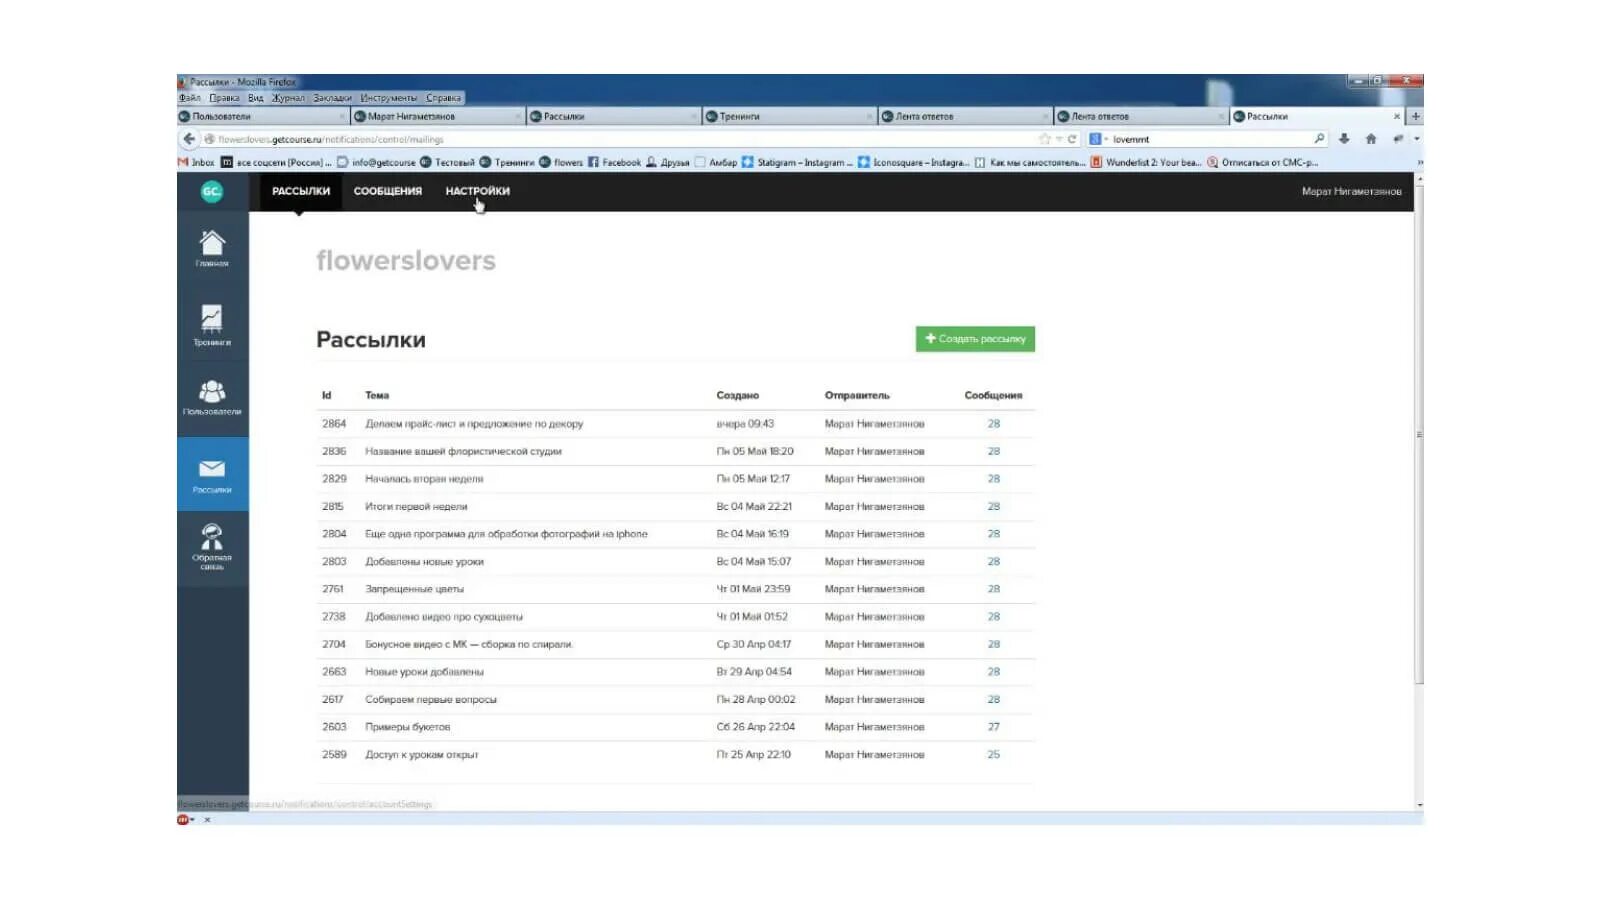Open the Справка menu
Viewport: 1600px width, 900px height.
[443, 98]
